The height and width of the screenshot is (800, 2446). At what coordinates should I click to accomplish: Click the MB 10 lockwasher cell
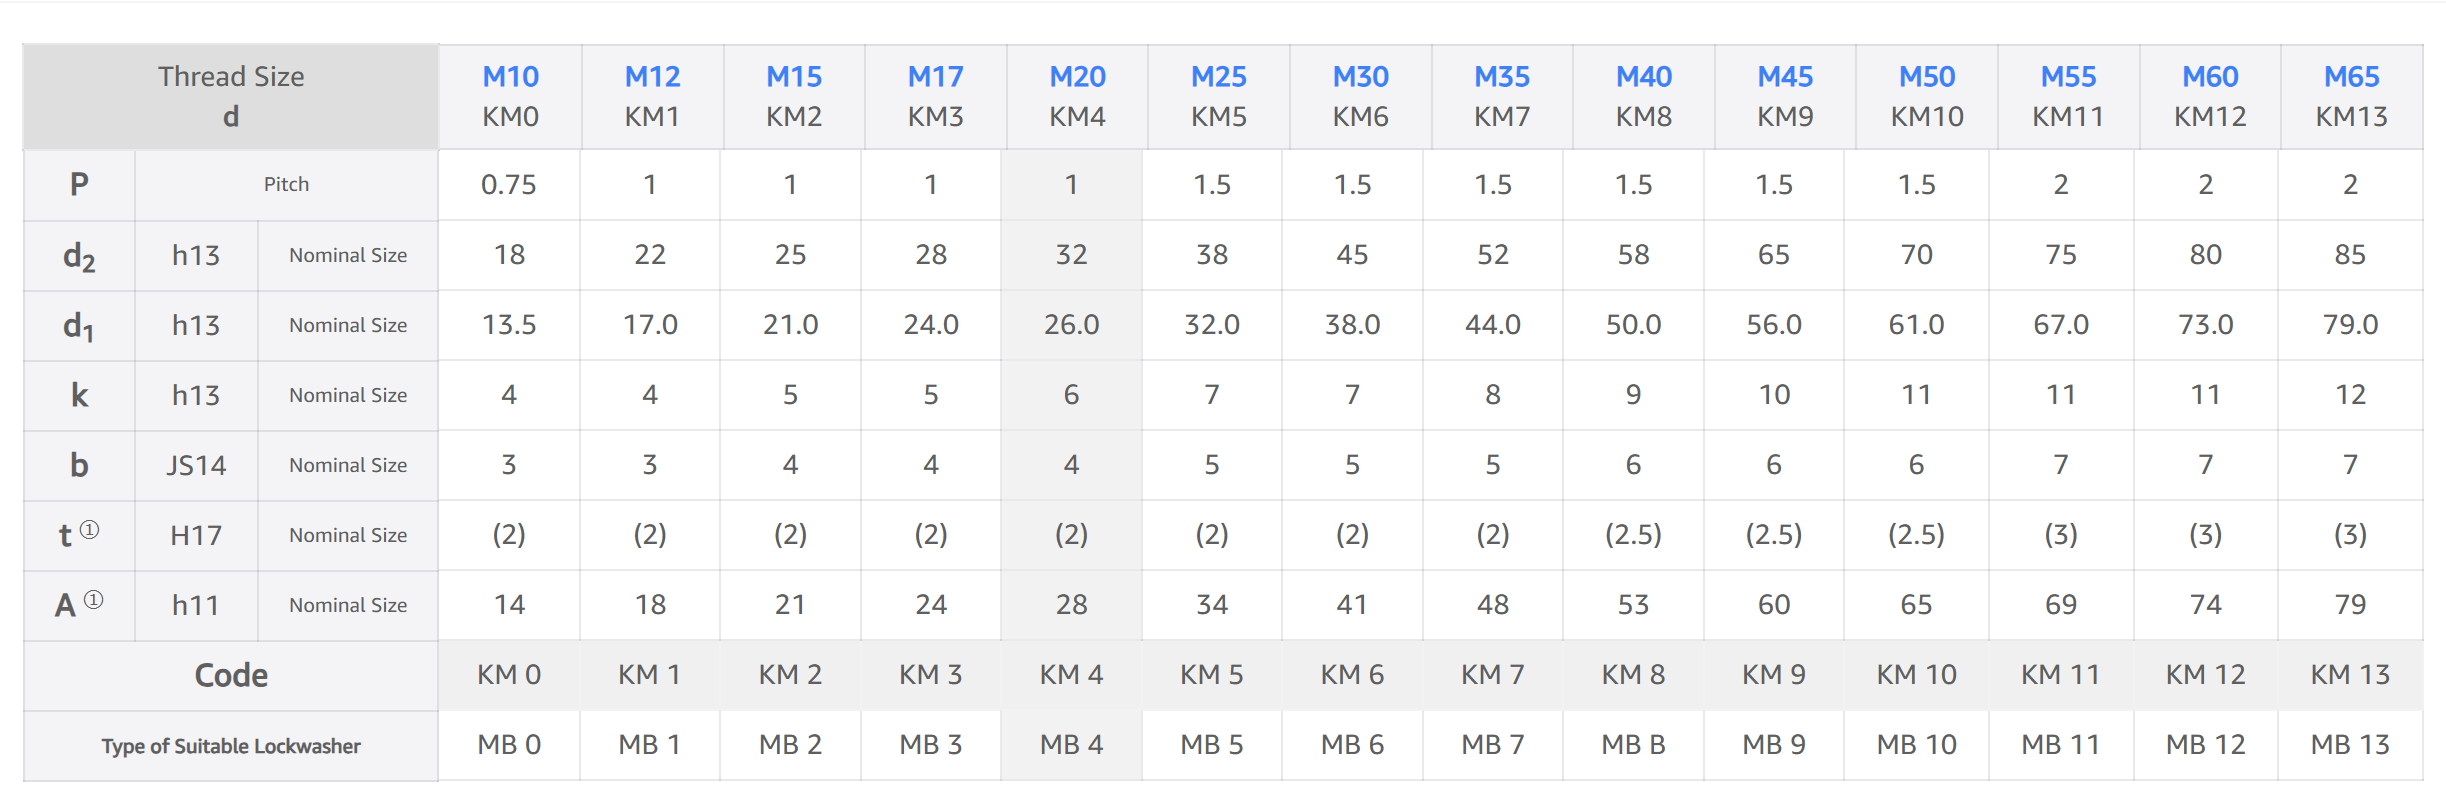[1916, 745]
